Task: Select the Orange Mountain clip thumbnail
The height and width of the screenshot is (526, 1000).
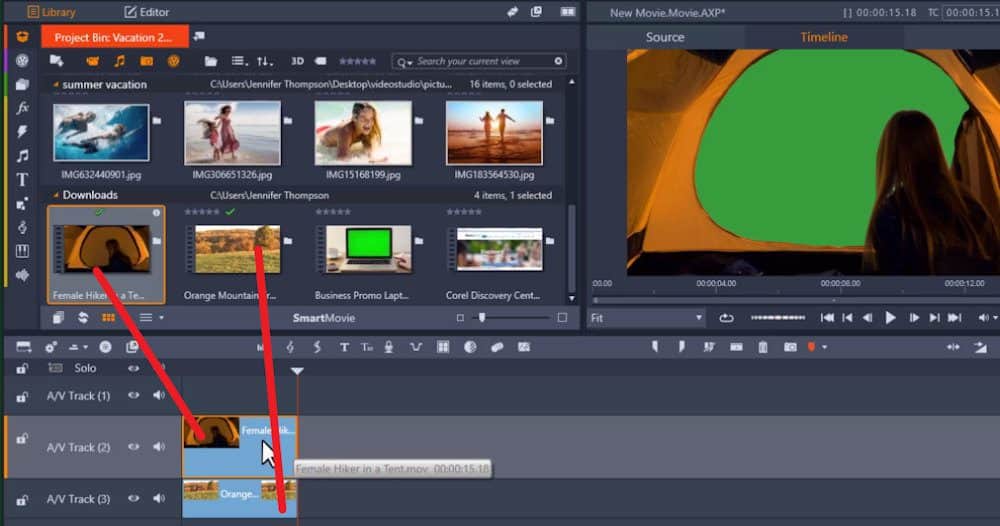Action: (x=237, y=249)
